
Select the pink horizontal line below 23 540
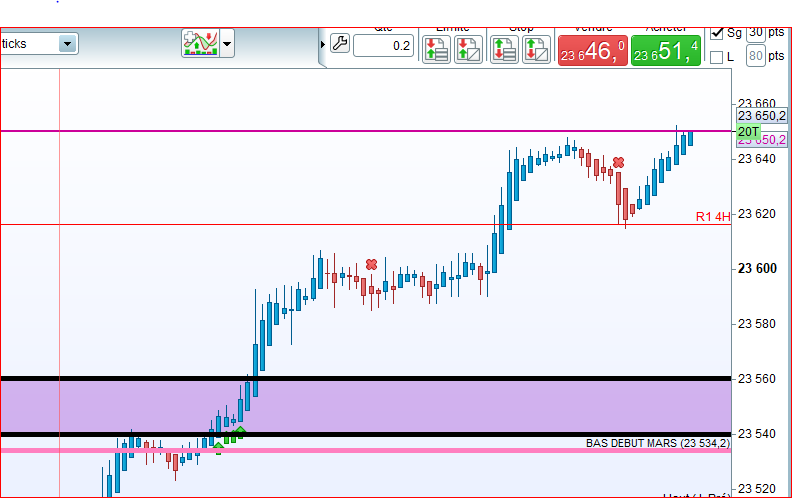[366, 451]
